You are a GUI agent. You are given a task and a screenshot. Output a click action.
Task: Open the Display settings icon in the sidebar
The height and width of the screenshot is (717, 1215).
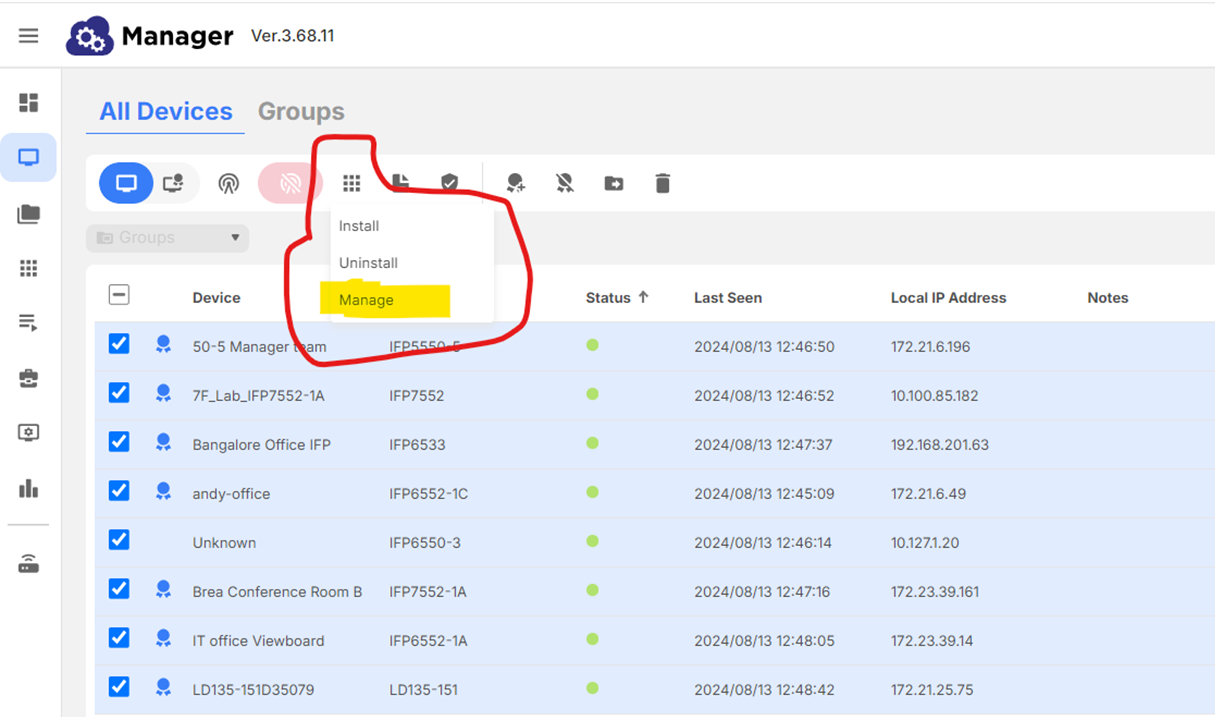[29, 433]
